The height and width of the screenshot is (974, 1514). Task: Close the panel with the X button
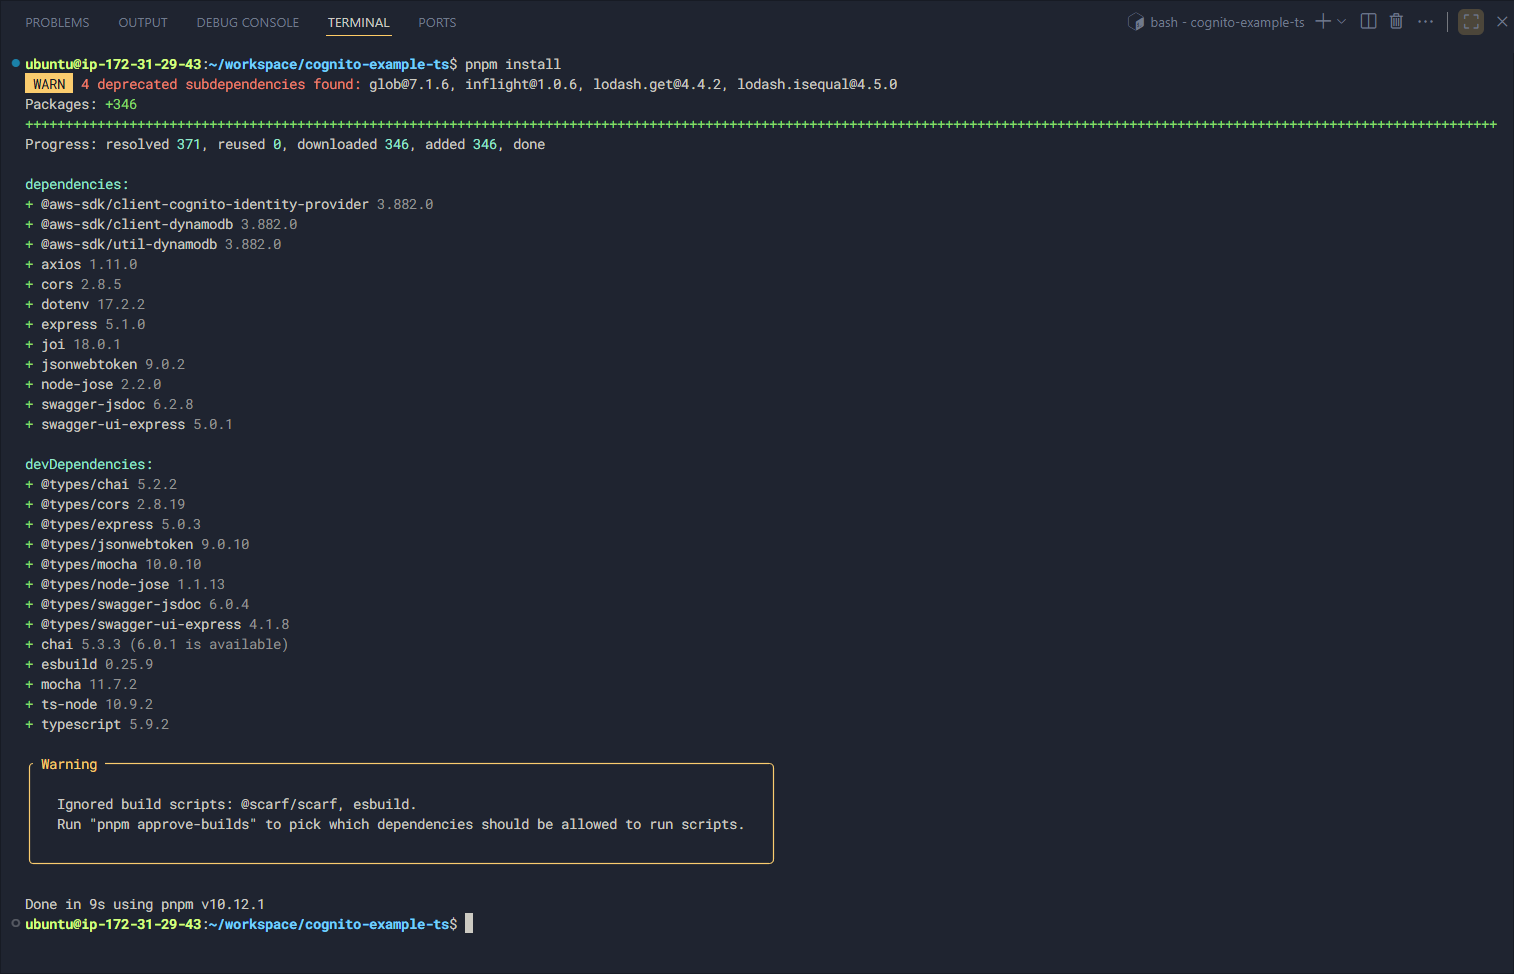point(1501,21)
